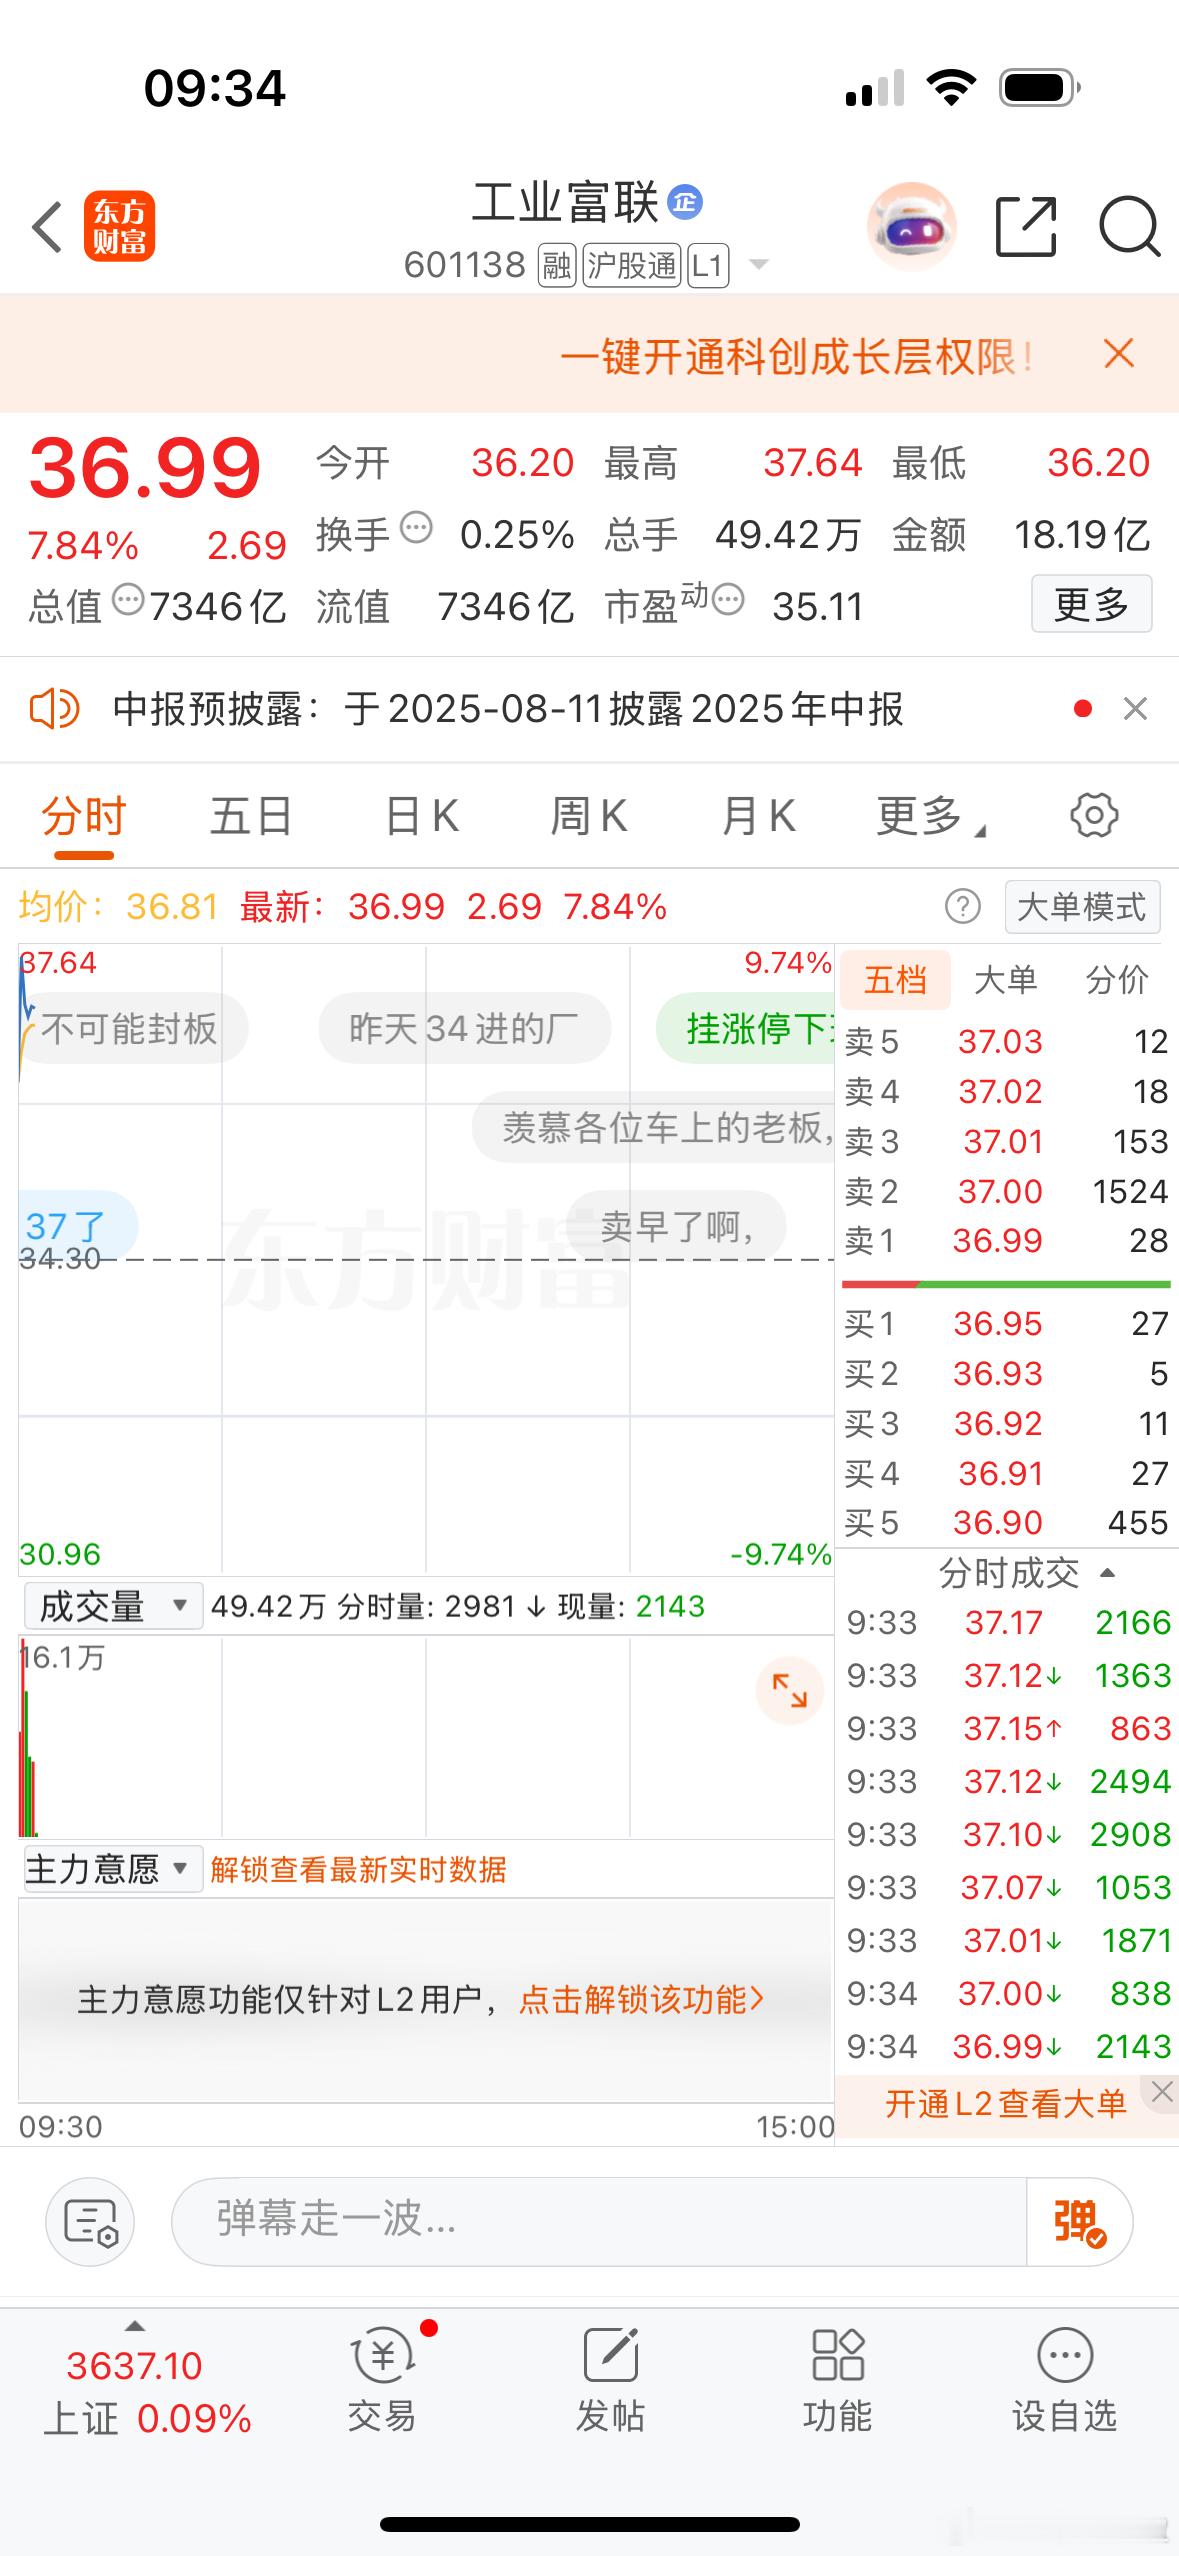Tap the 9:33 37.17 trade row
Viewport: 1179px width, 2556px height.
[1008, 1622]
